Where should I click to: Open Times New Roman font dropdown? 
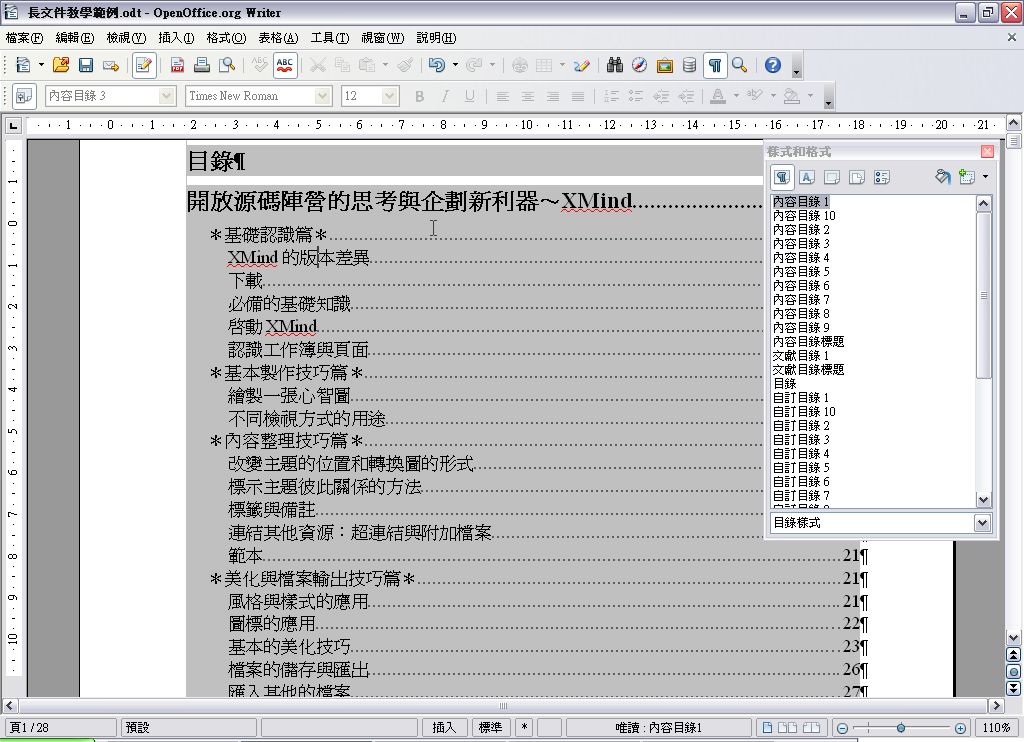click(x=323, y=96)
